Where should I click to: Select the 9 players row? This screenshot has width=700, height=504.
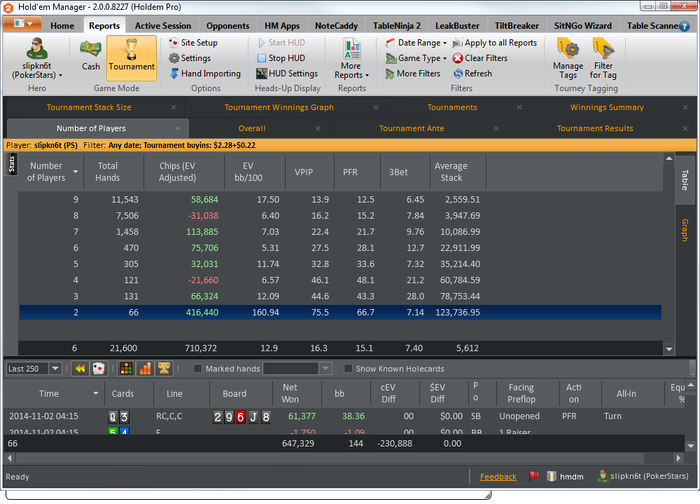(340, 200)
